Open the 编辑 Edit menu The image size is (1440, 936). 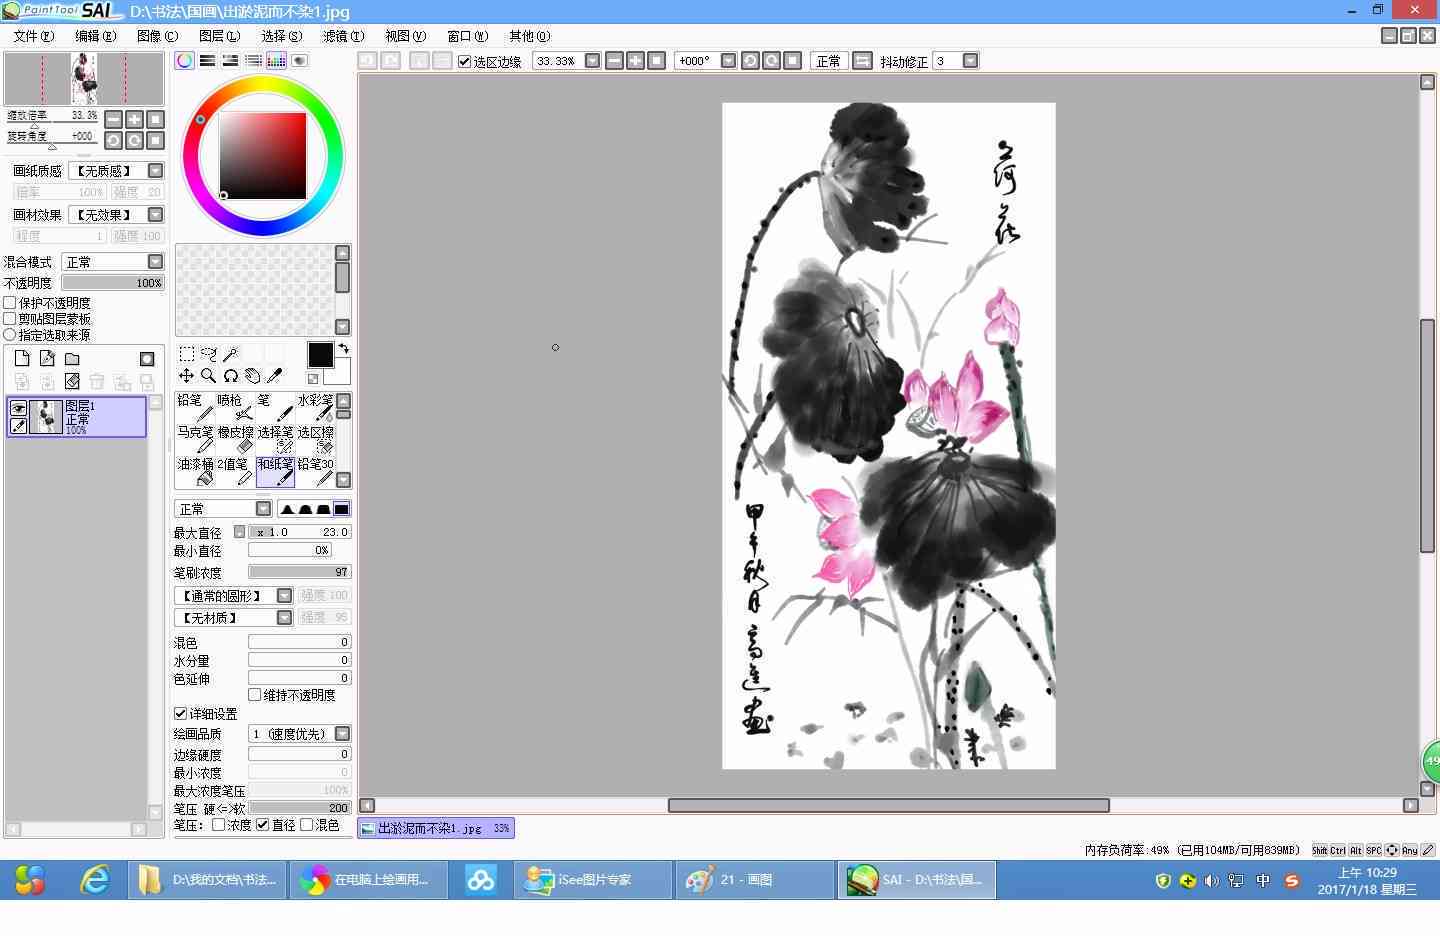pyautogui.click(x=95, y=36)
